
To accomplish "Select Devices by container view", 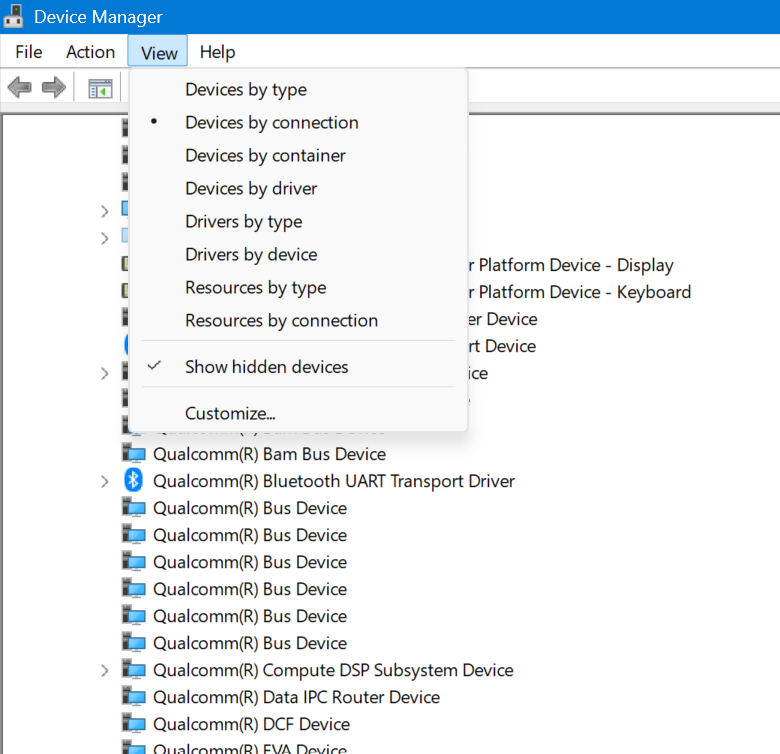I will (298, 155).
